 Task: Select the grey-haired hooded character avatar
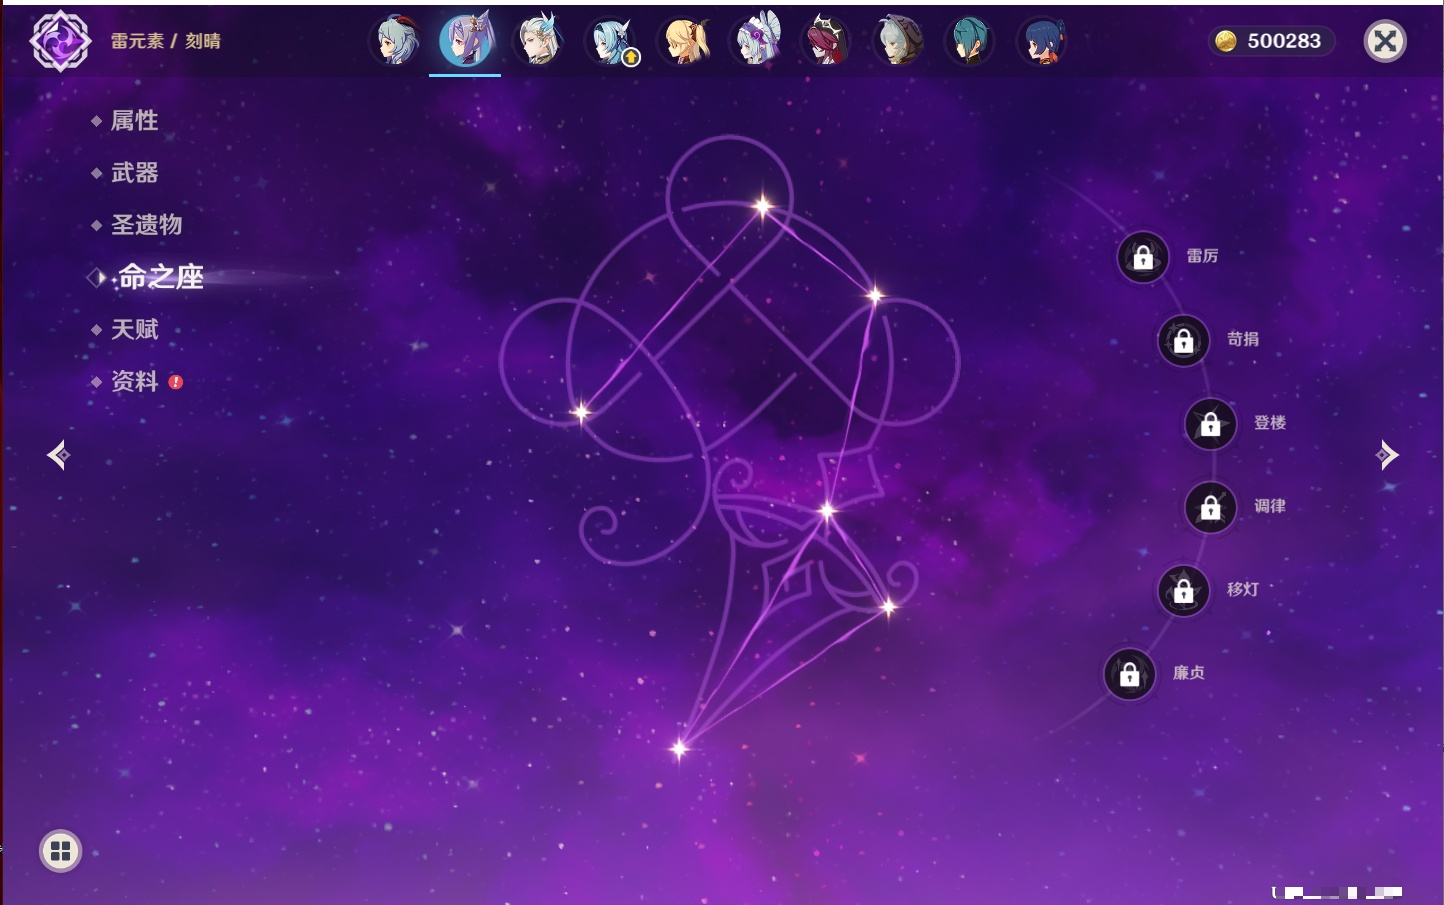click(x=898, y=41)
